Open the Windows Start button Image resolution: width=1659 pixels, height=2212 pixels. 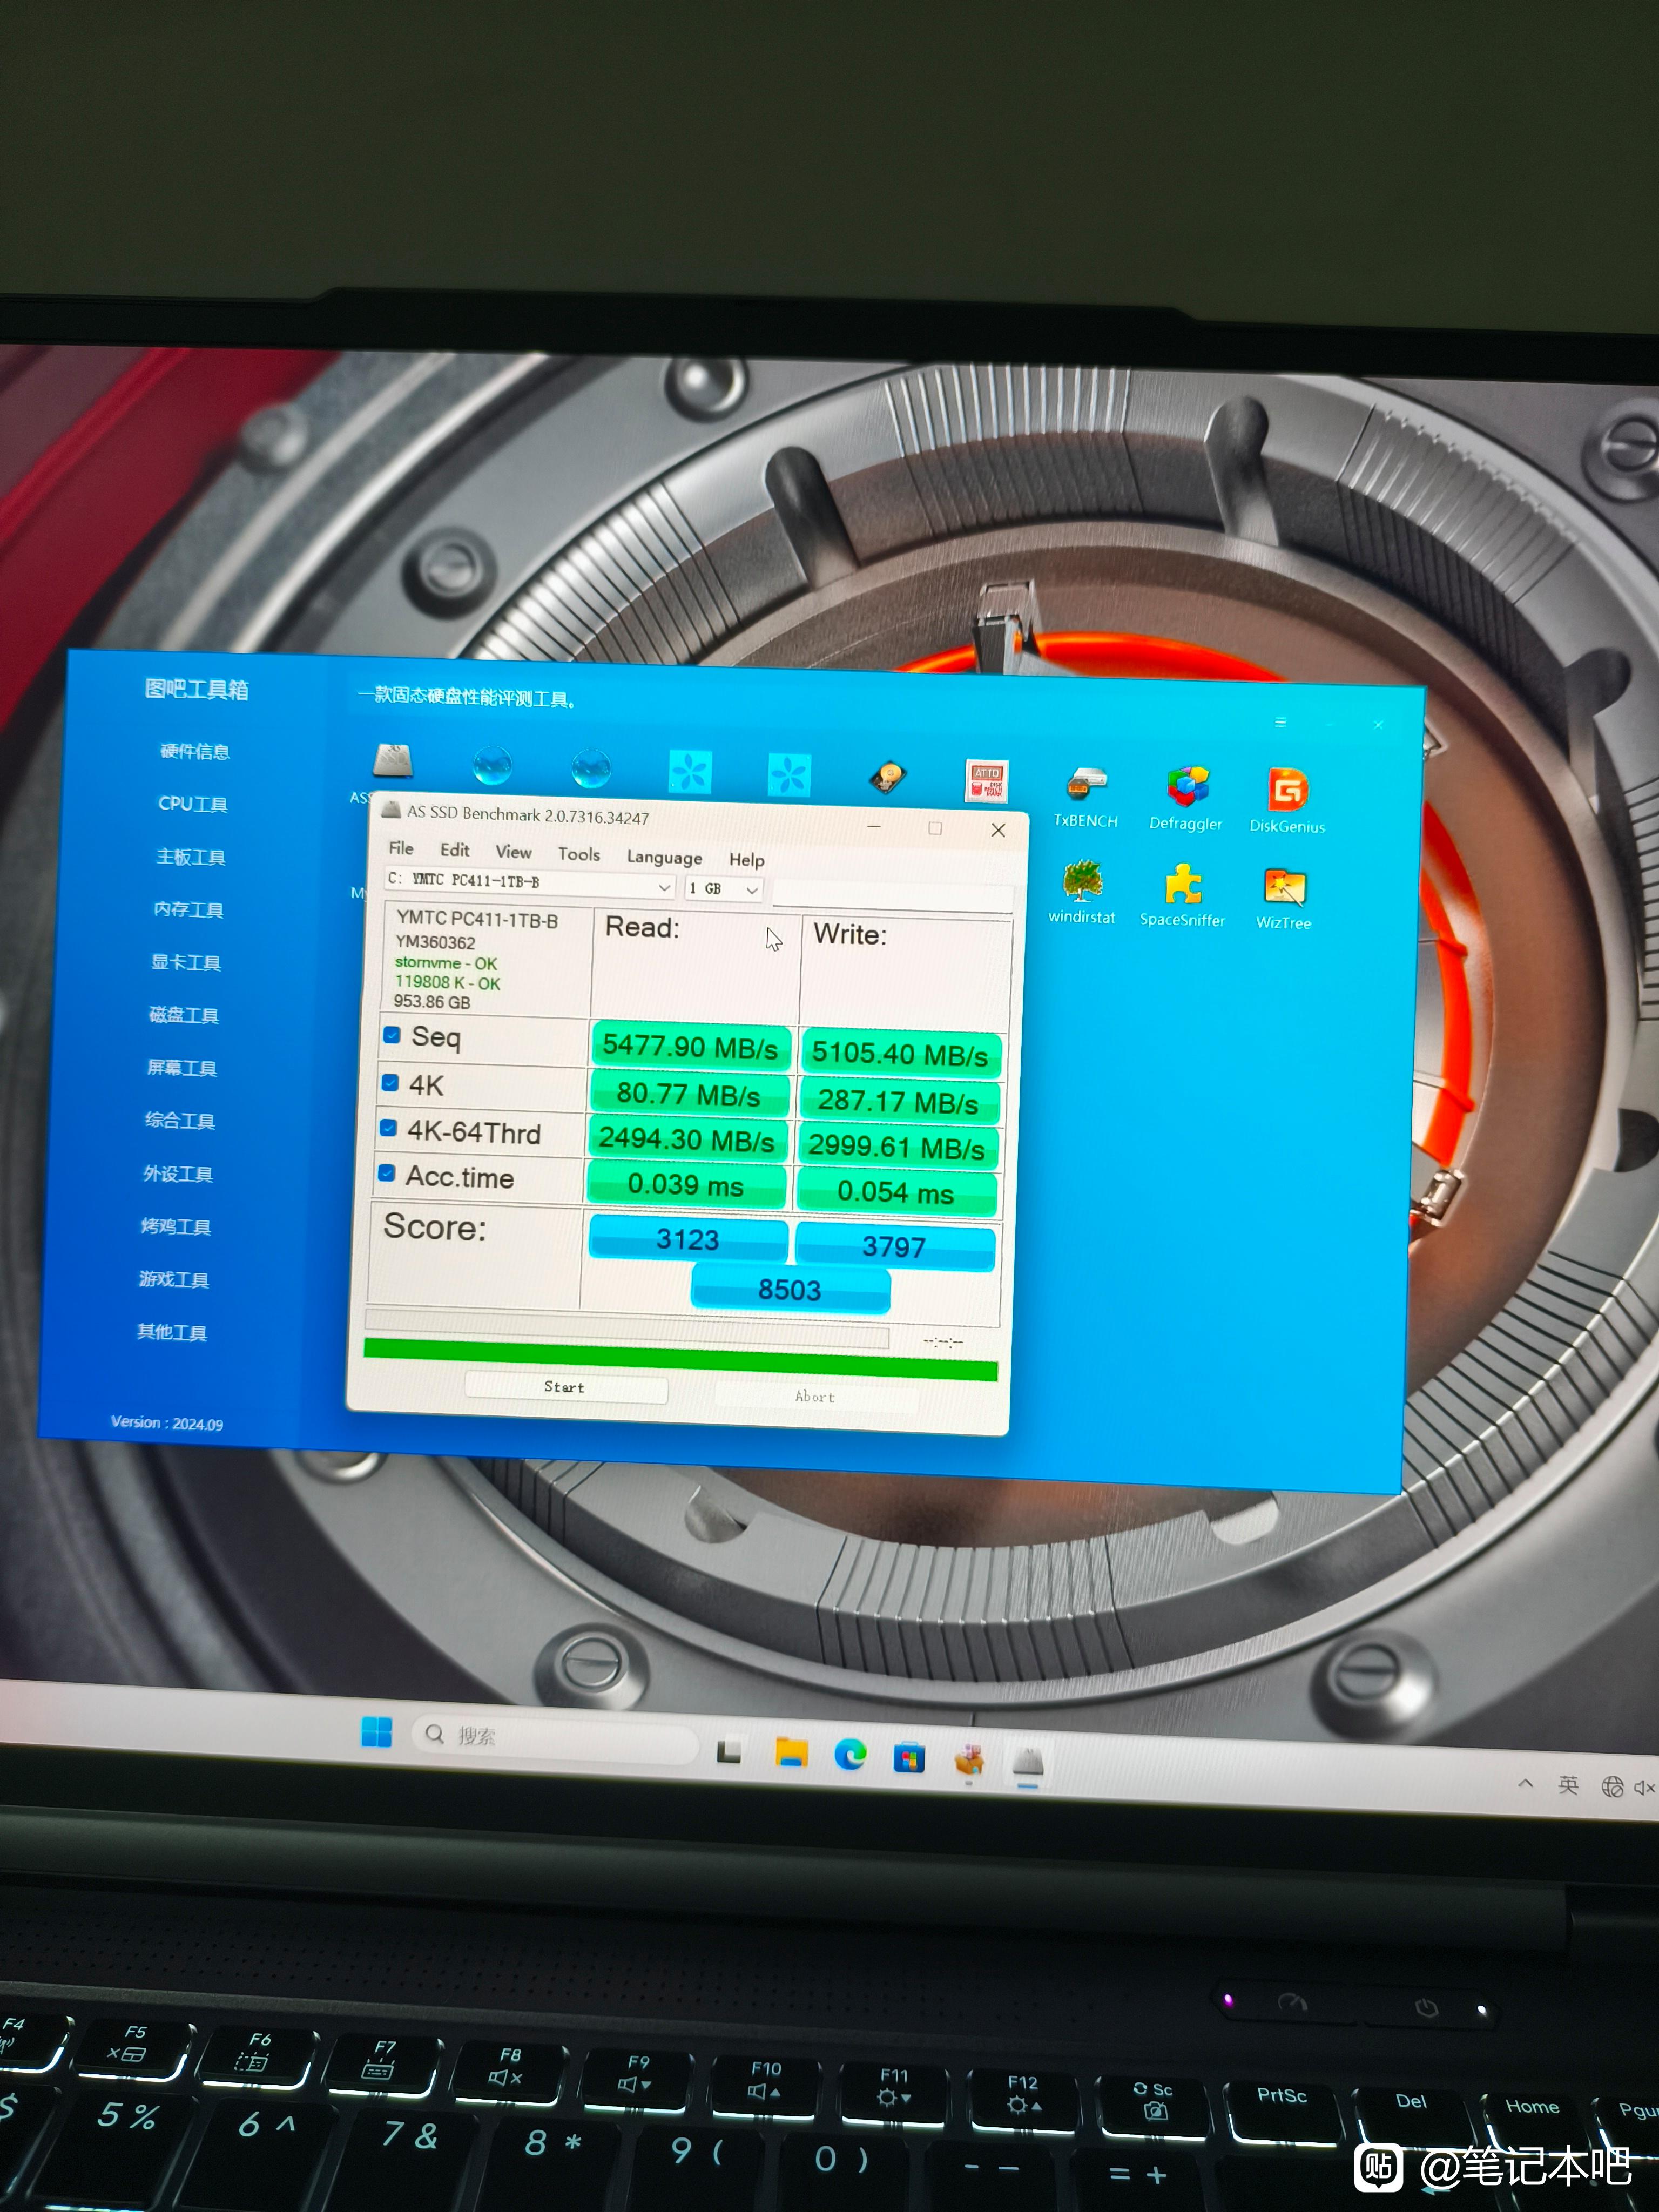tap(377, 1732)
